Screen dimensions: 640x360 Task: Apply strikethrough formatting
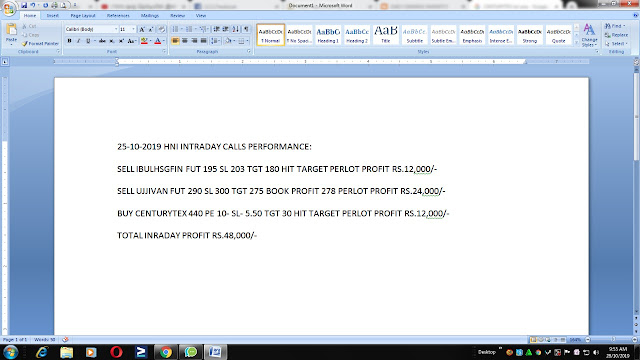(x=102, y=41)
